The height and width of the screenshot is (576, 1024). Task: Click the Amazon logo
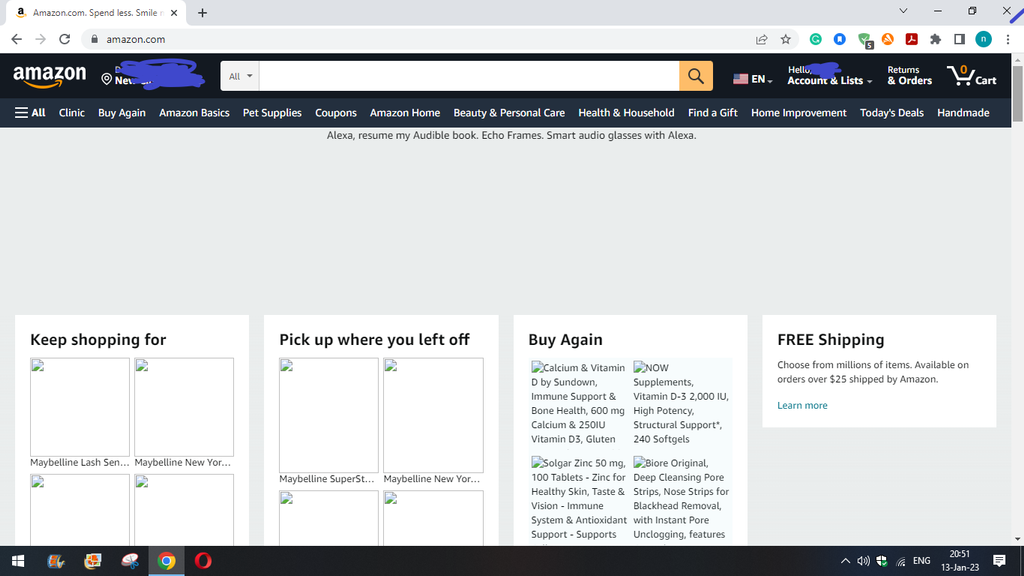[x=50, y=76]
